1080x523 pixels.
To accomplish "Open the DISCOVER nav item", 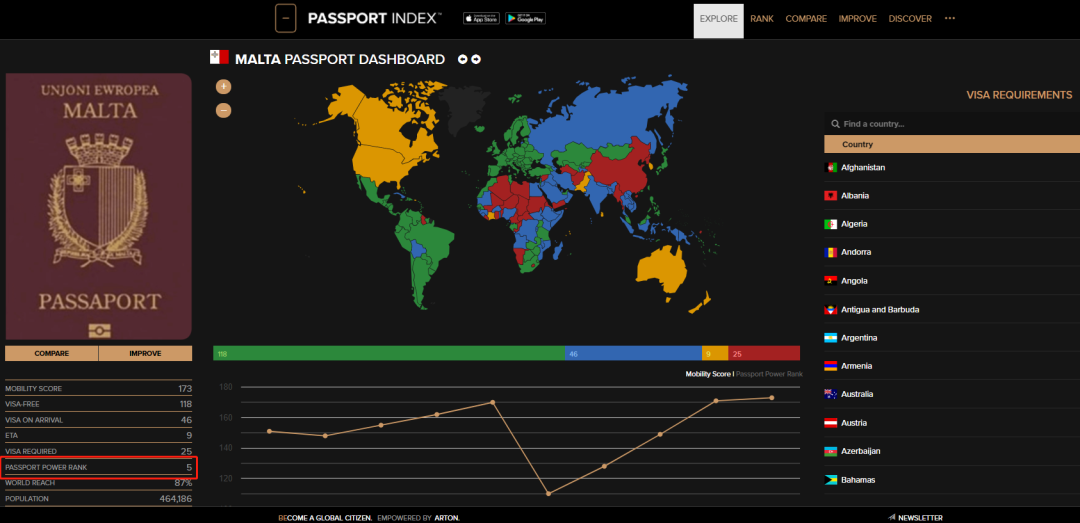I will point(910,19).
